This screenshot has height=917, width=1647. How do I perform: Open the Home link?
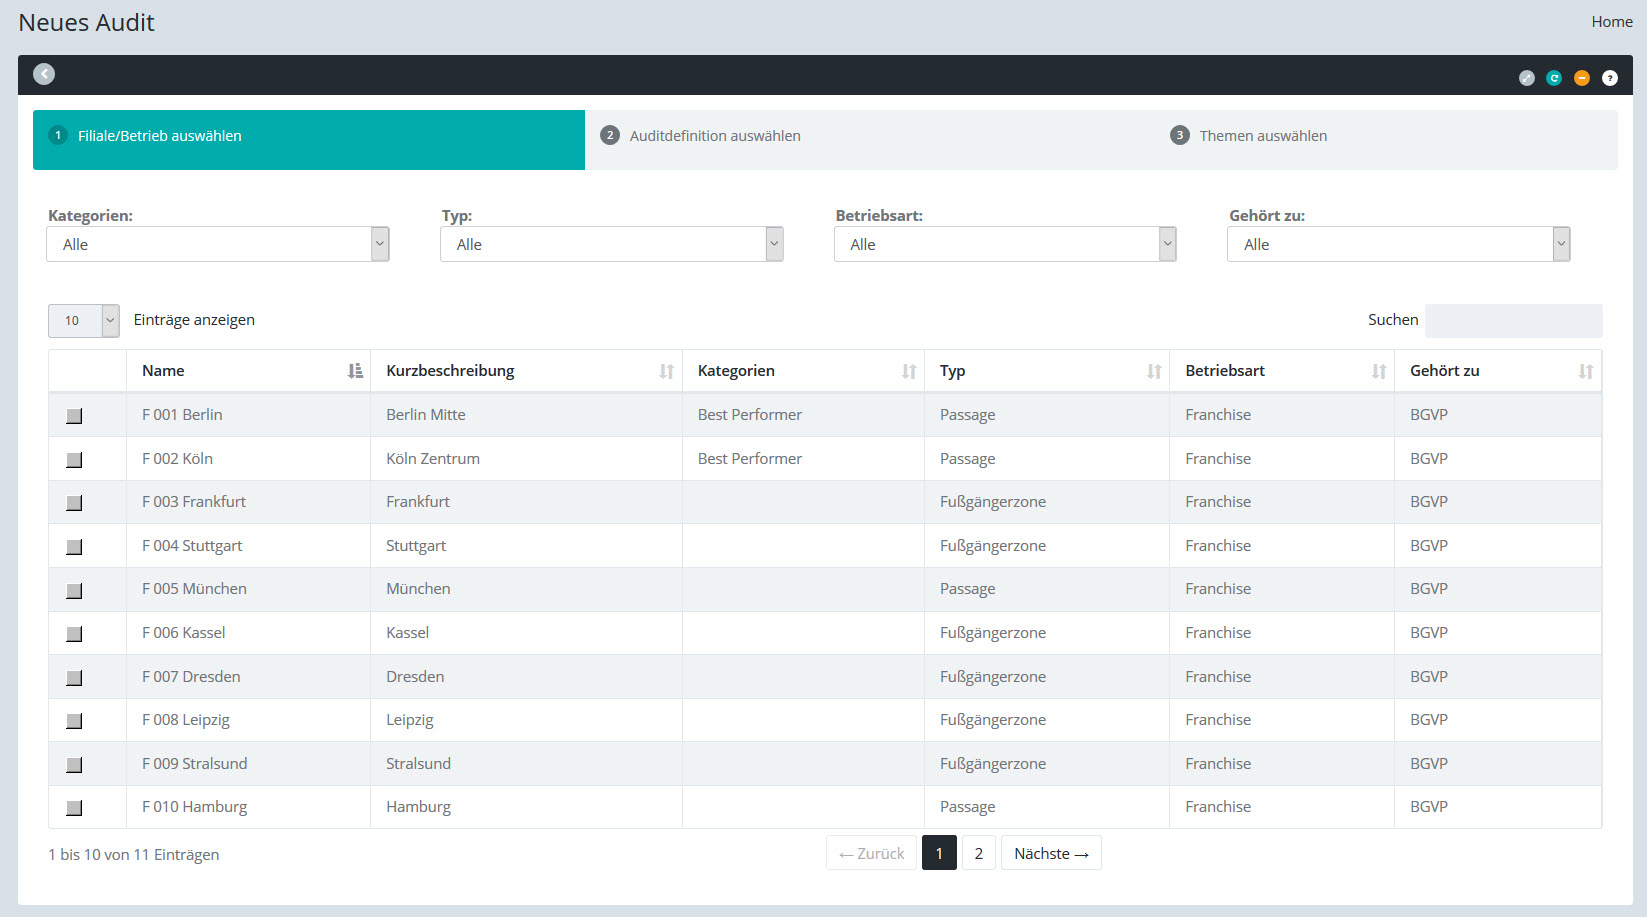point(1611,22)
